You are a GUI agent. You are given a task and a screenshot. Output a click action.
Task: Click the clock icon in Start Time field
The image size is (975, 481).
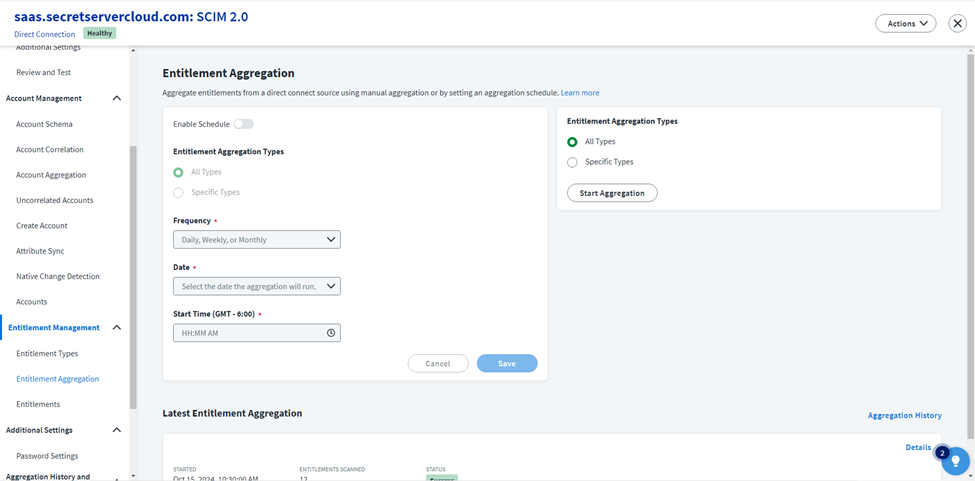click(331, 333)
